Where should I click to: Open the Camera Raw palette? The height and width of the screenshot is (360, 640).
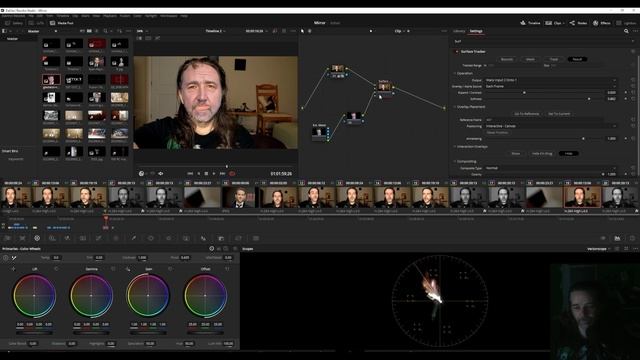pos(7,238)
